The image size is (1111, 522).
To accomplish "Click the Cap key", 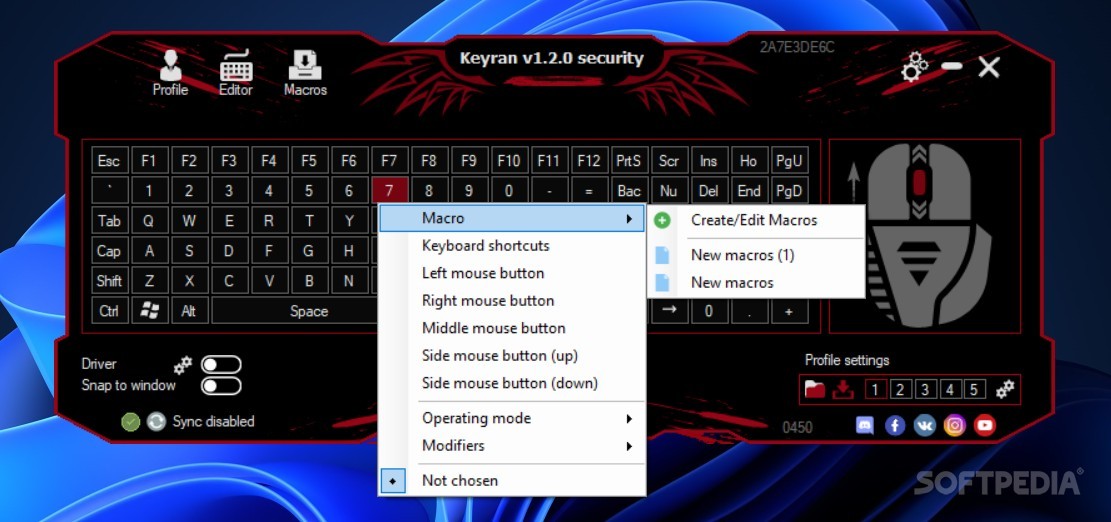I will point(109,251).
